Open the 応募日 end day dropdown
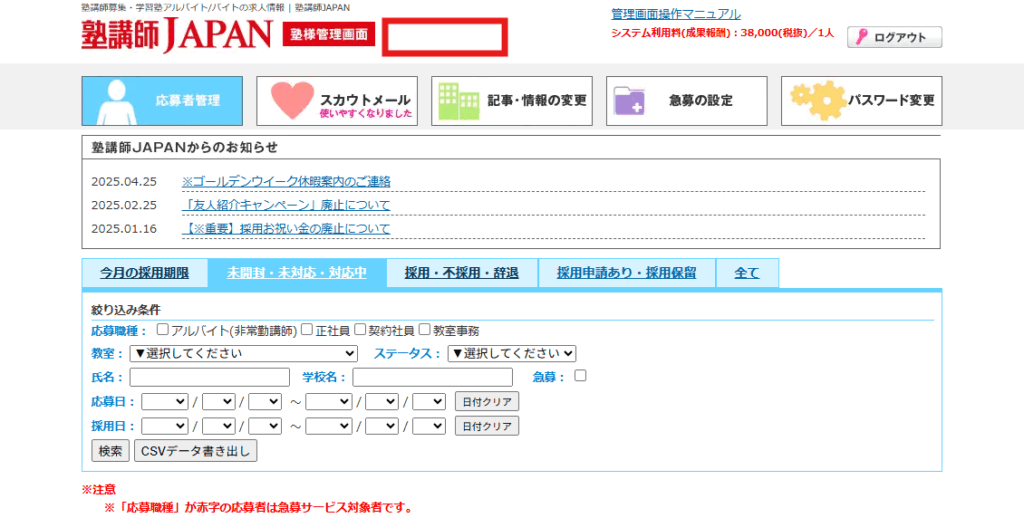 click(x=428, y=401)
